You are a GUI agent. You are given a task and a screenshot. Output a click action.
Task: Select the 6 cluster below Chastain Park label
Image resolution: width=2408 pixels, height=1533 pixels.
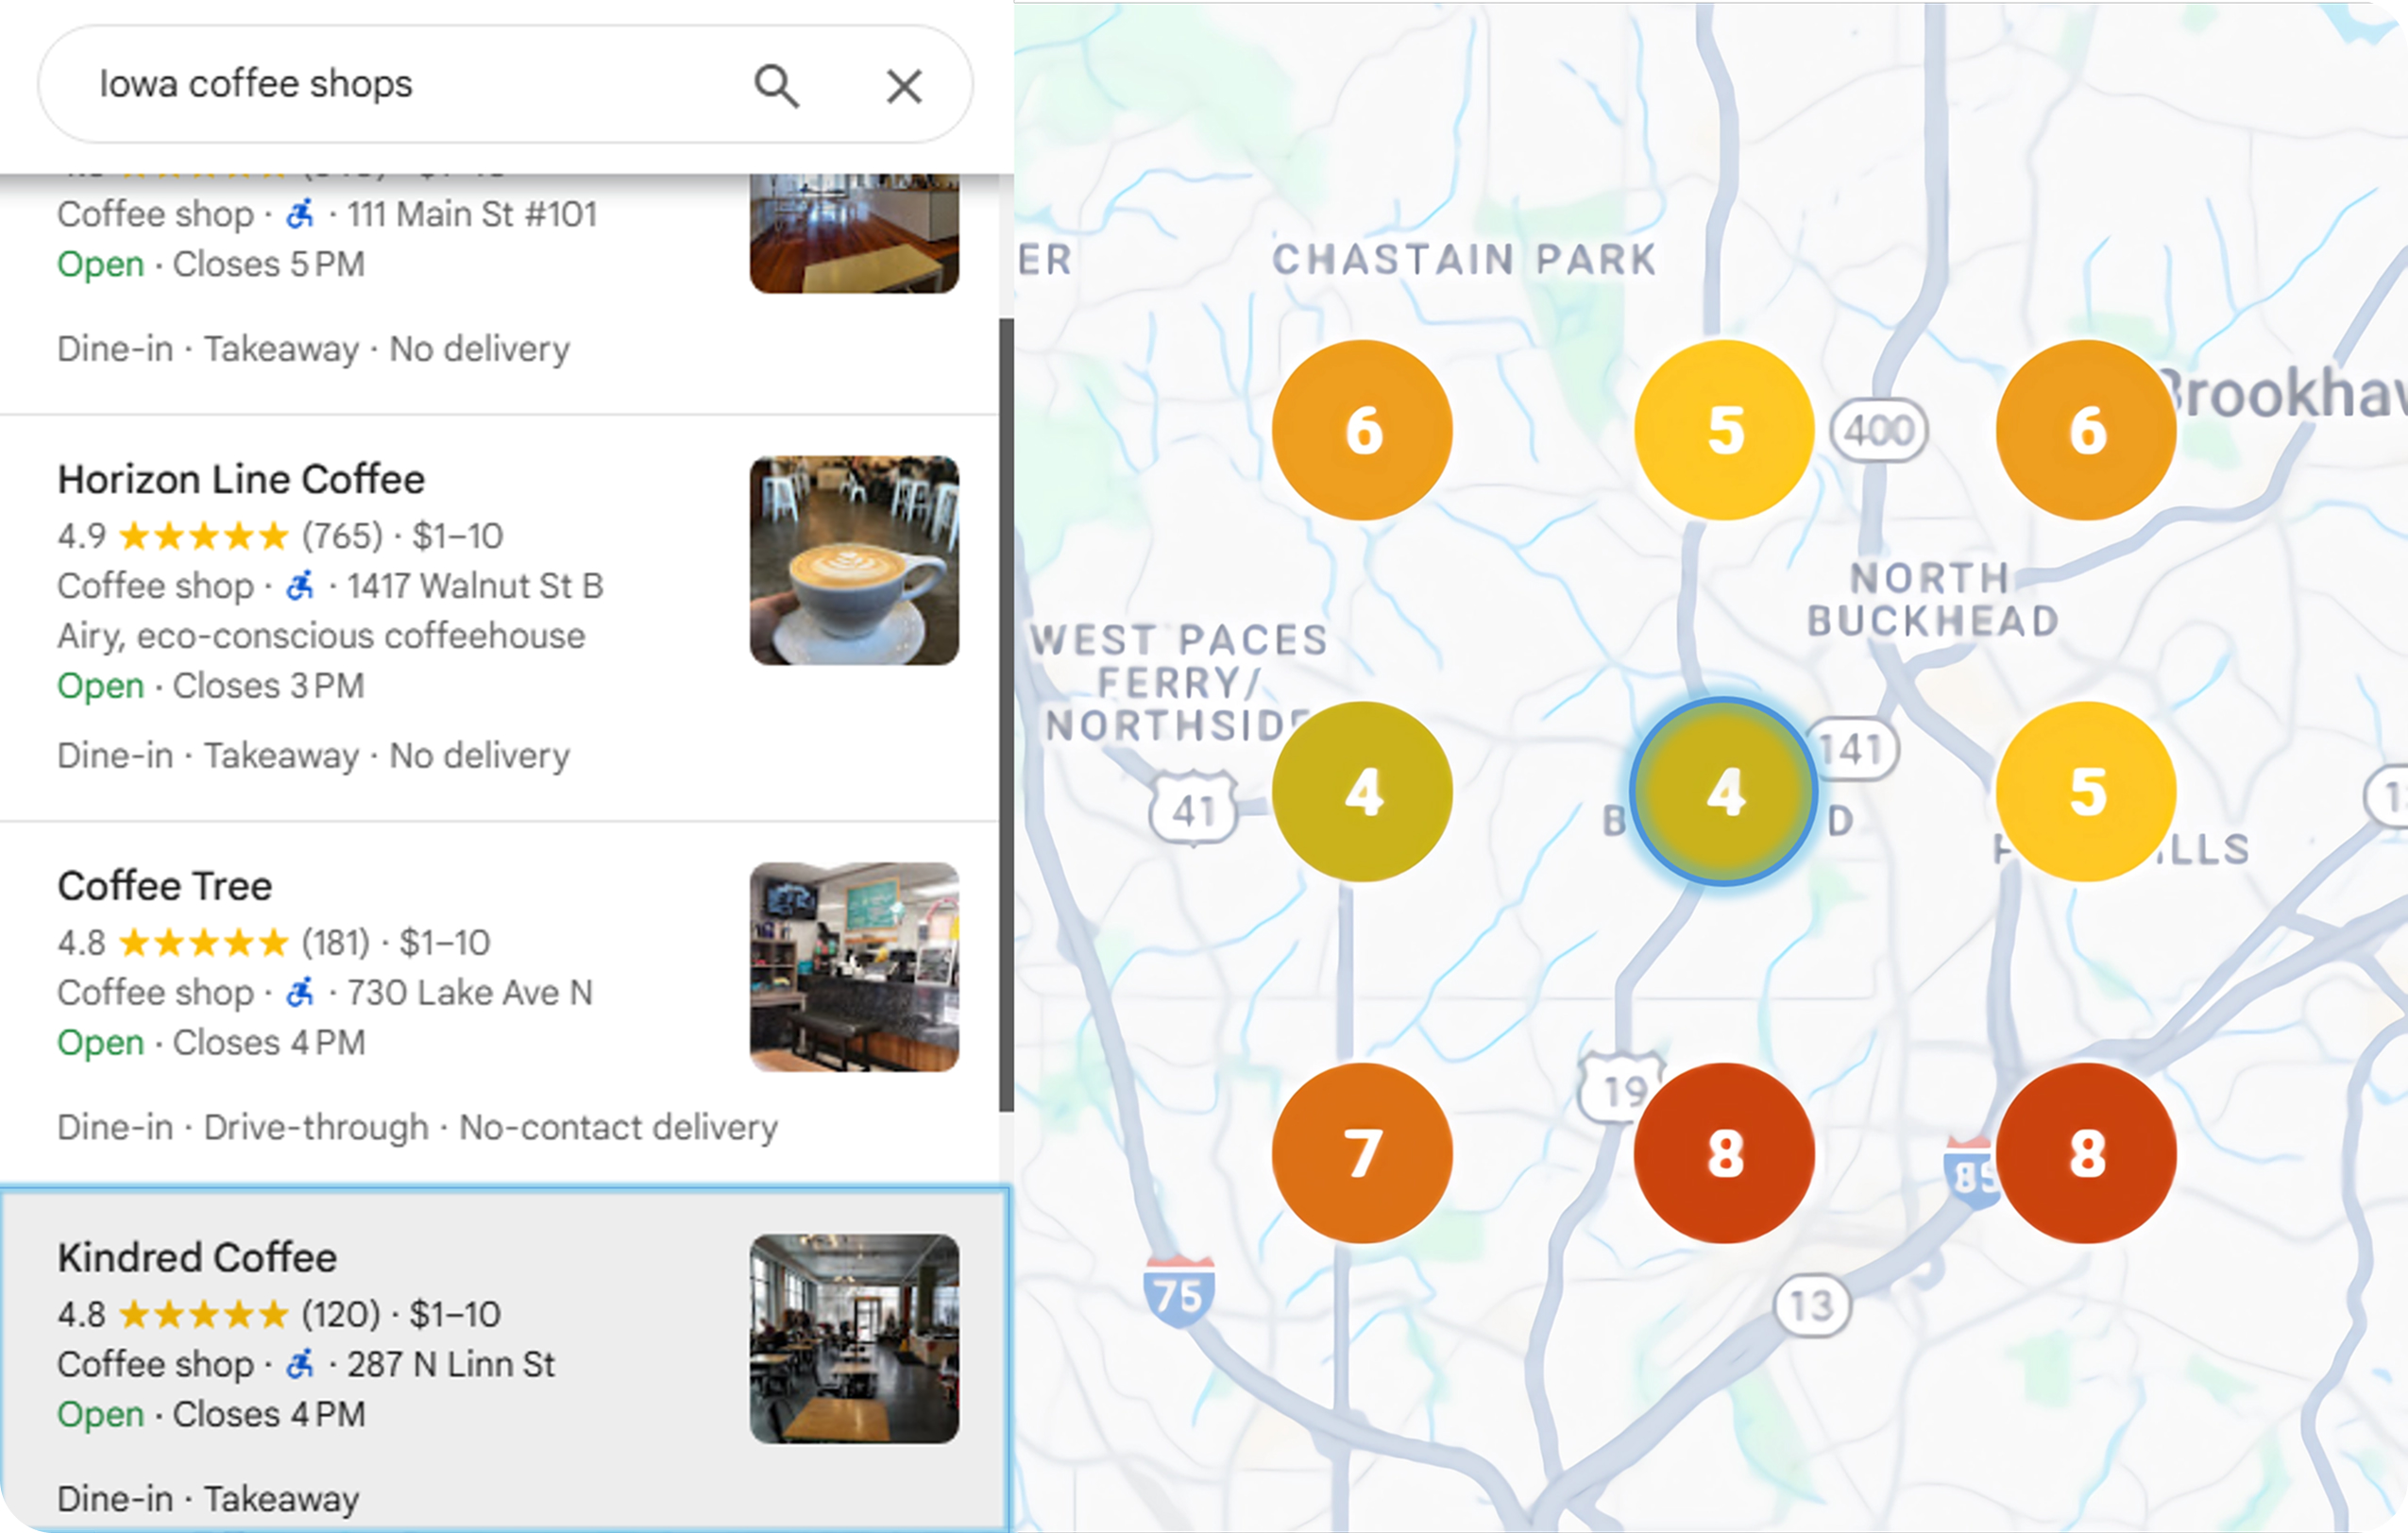[x=1362, y=430]
